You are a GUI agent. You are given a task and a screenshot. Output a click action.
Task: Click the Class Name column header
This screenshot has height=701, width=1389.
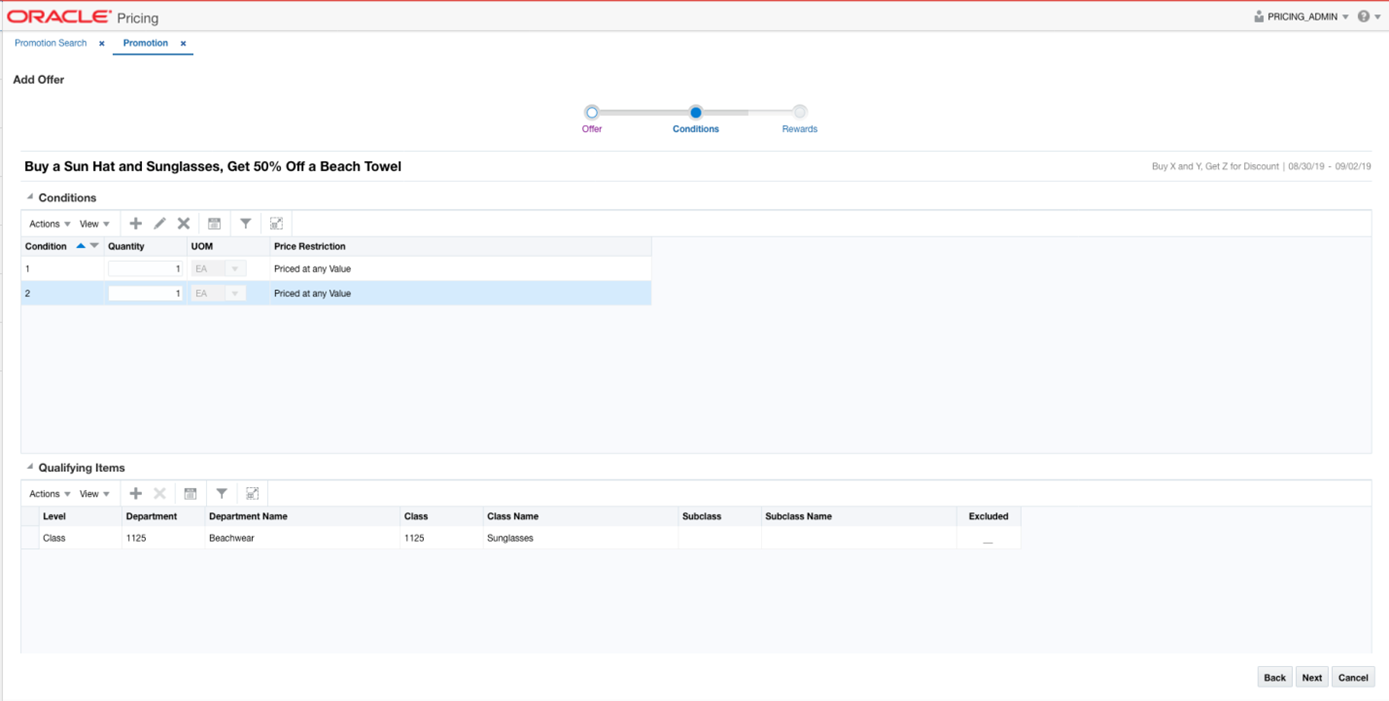pos(580,517)
